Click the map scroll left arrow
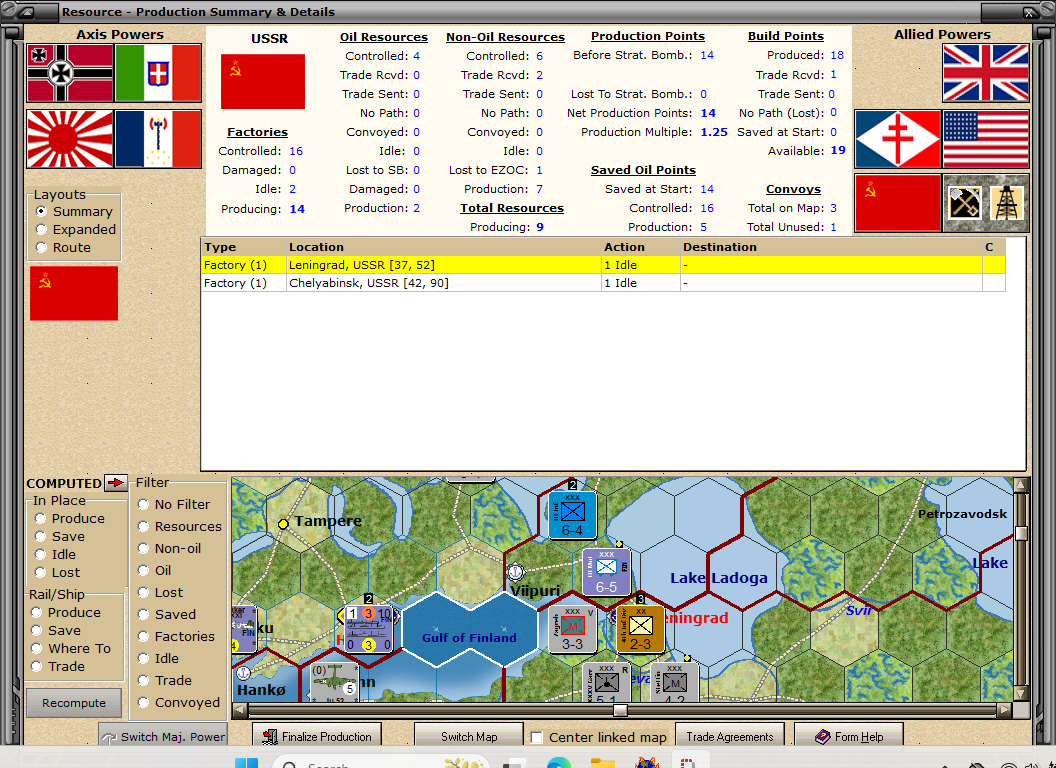This screenshot has width=1056, height=768. [x=239, y=710]
